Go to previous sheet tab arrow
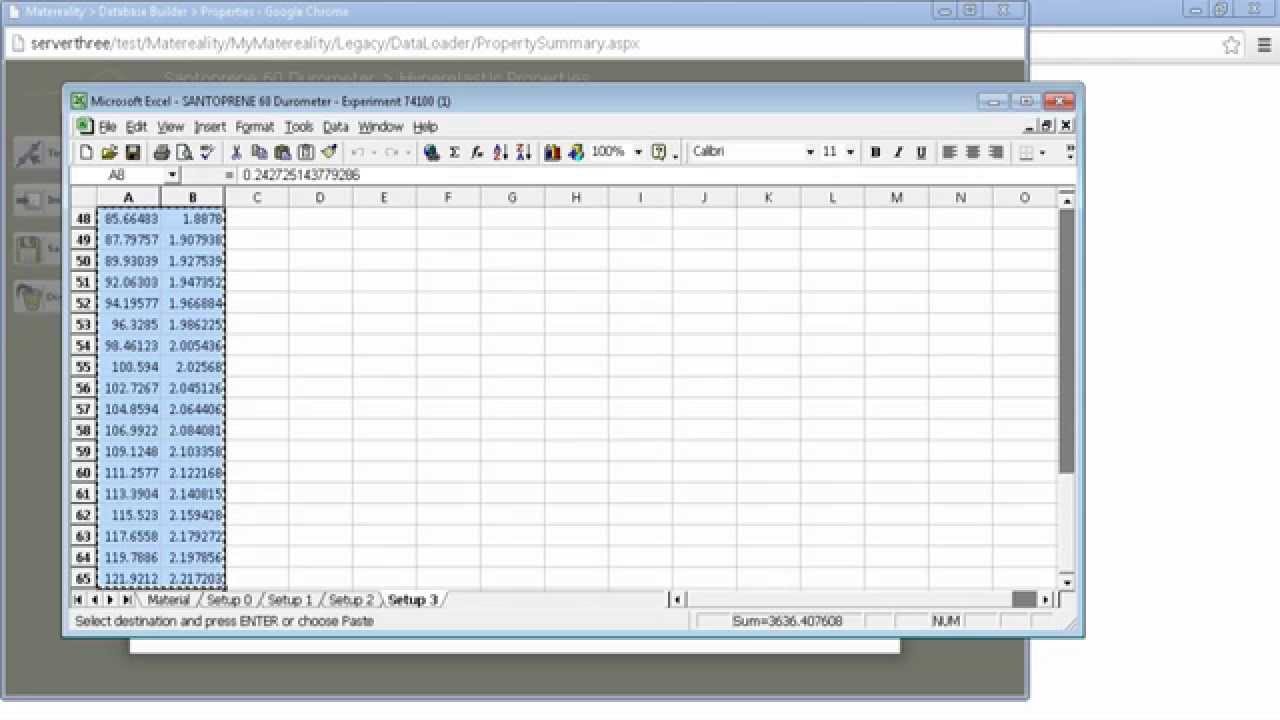Image resolution: width=1280 pixels, height=720 pixels. tap(95, 600)
